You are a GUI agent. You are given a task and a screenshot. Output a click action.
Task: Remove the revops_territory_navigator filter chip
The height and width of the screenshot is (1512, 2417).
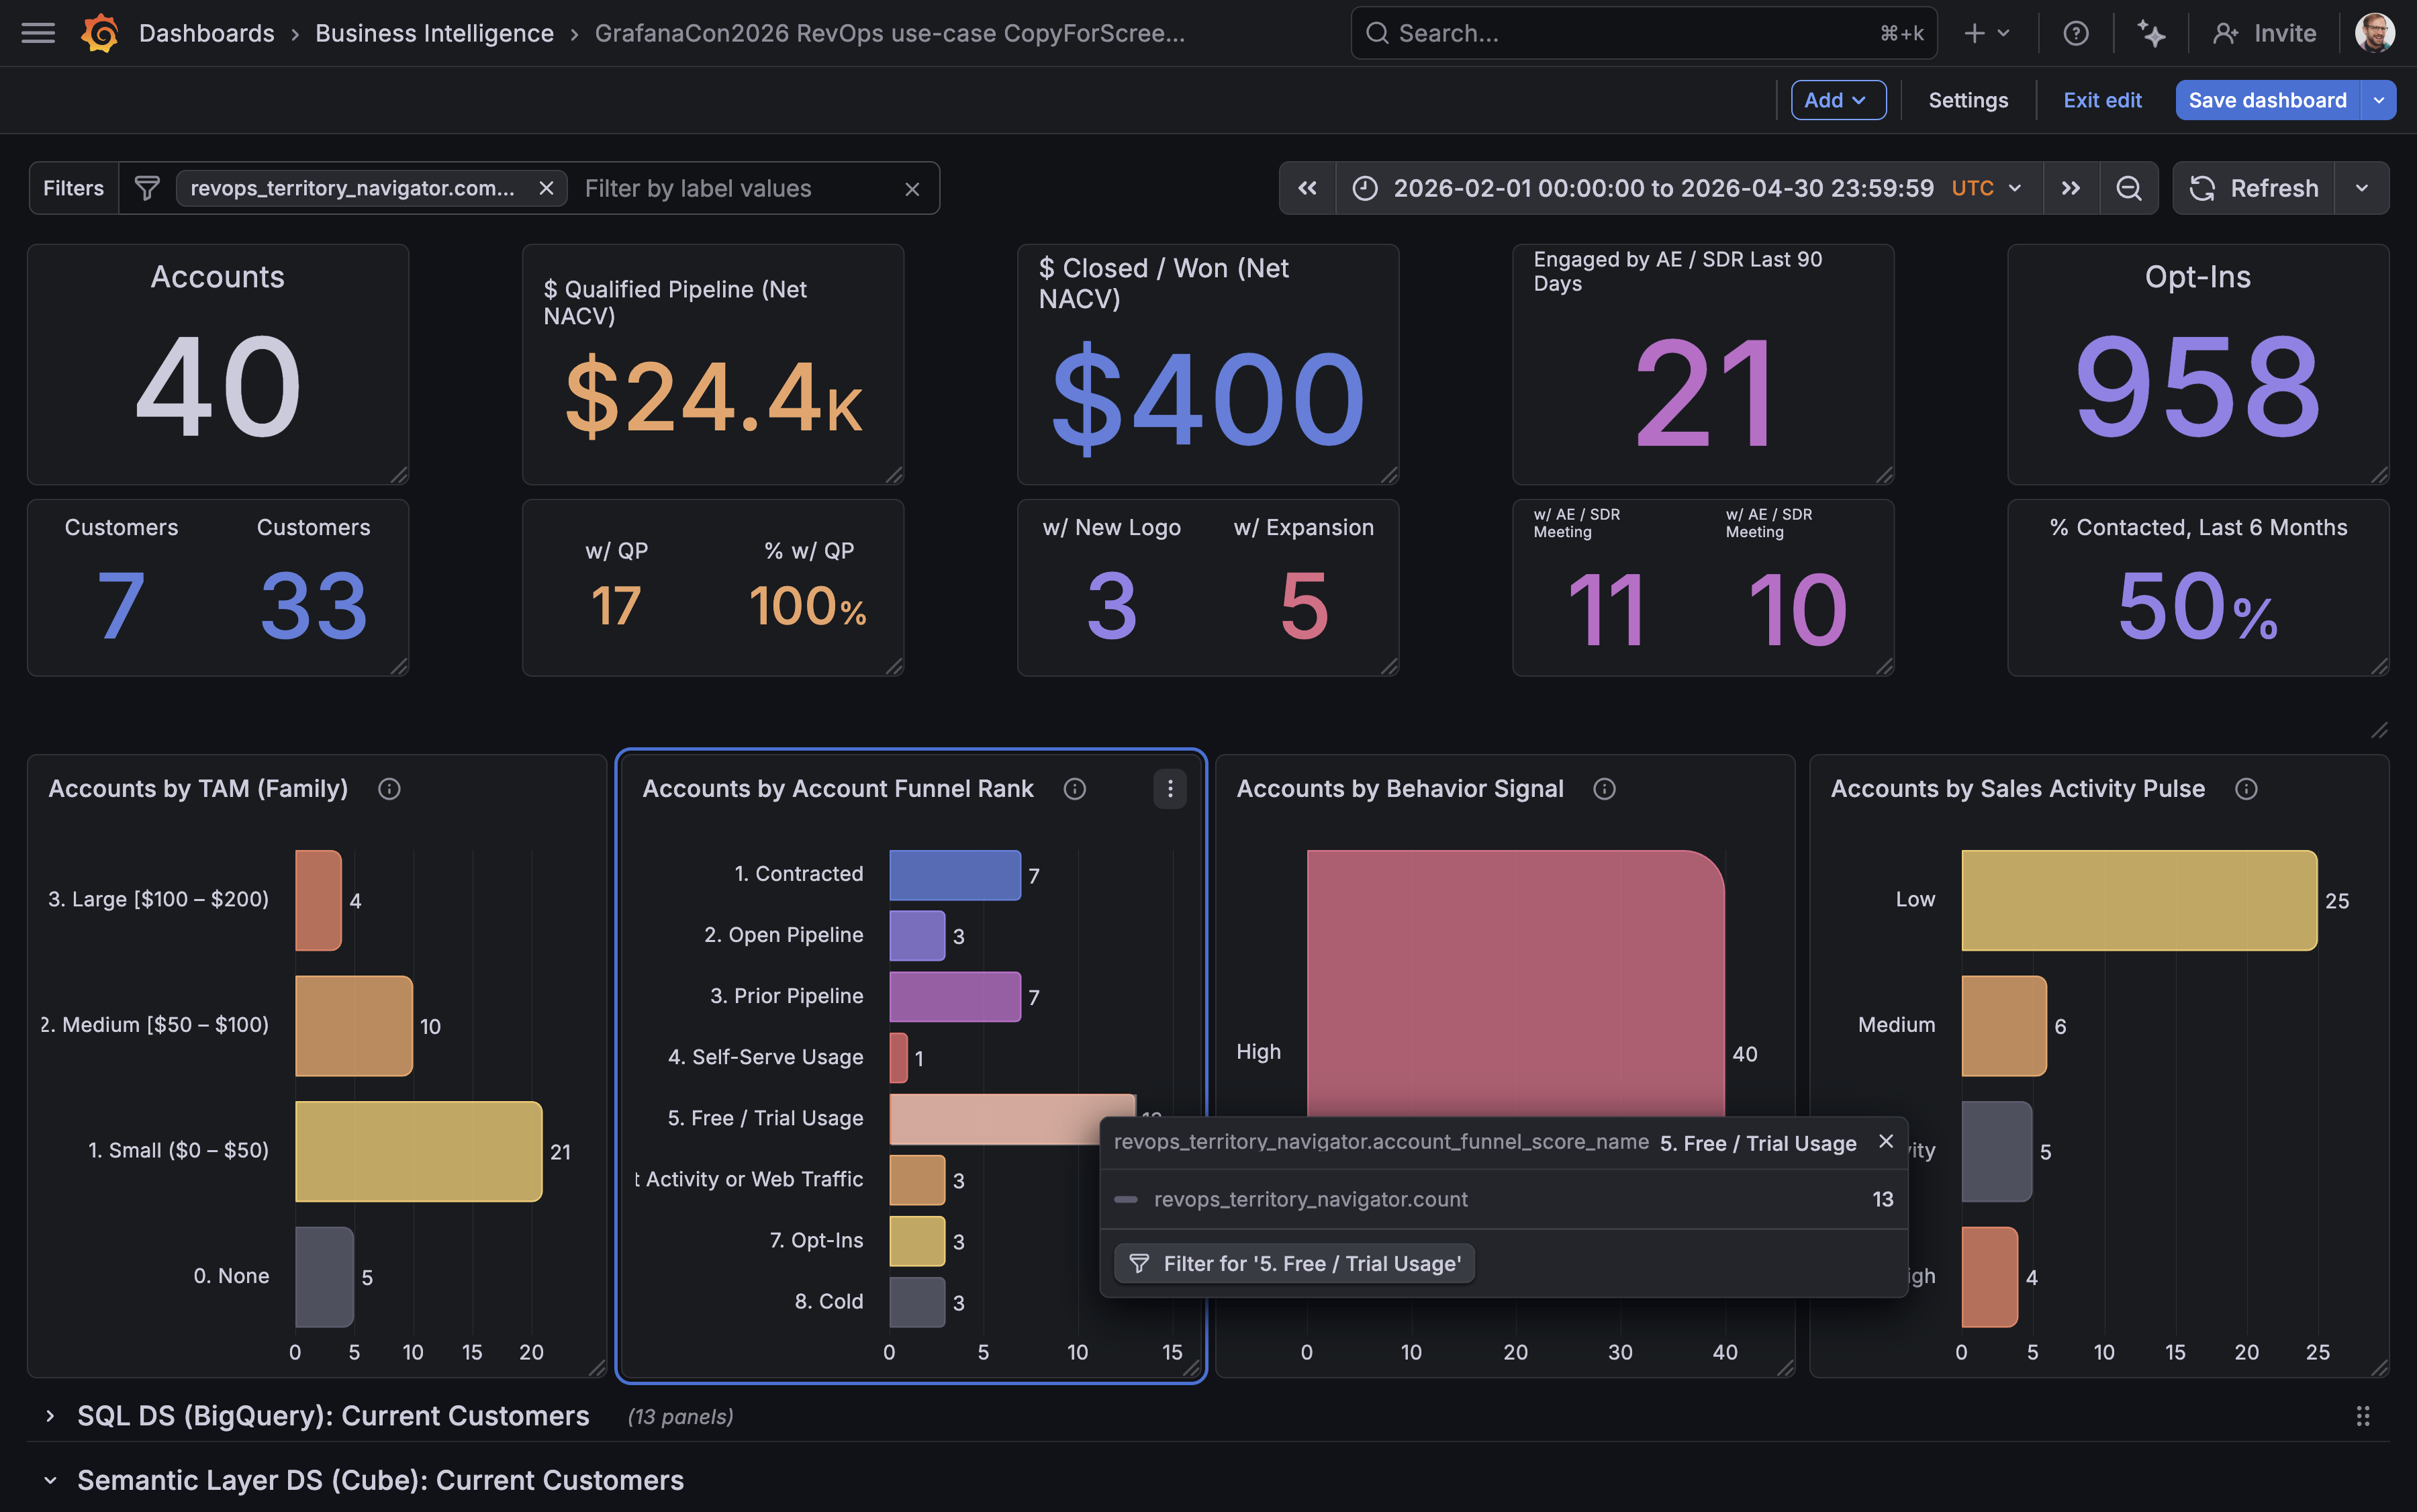546,188
